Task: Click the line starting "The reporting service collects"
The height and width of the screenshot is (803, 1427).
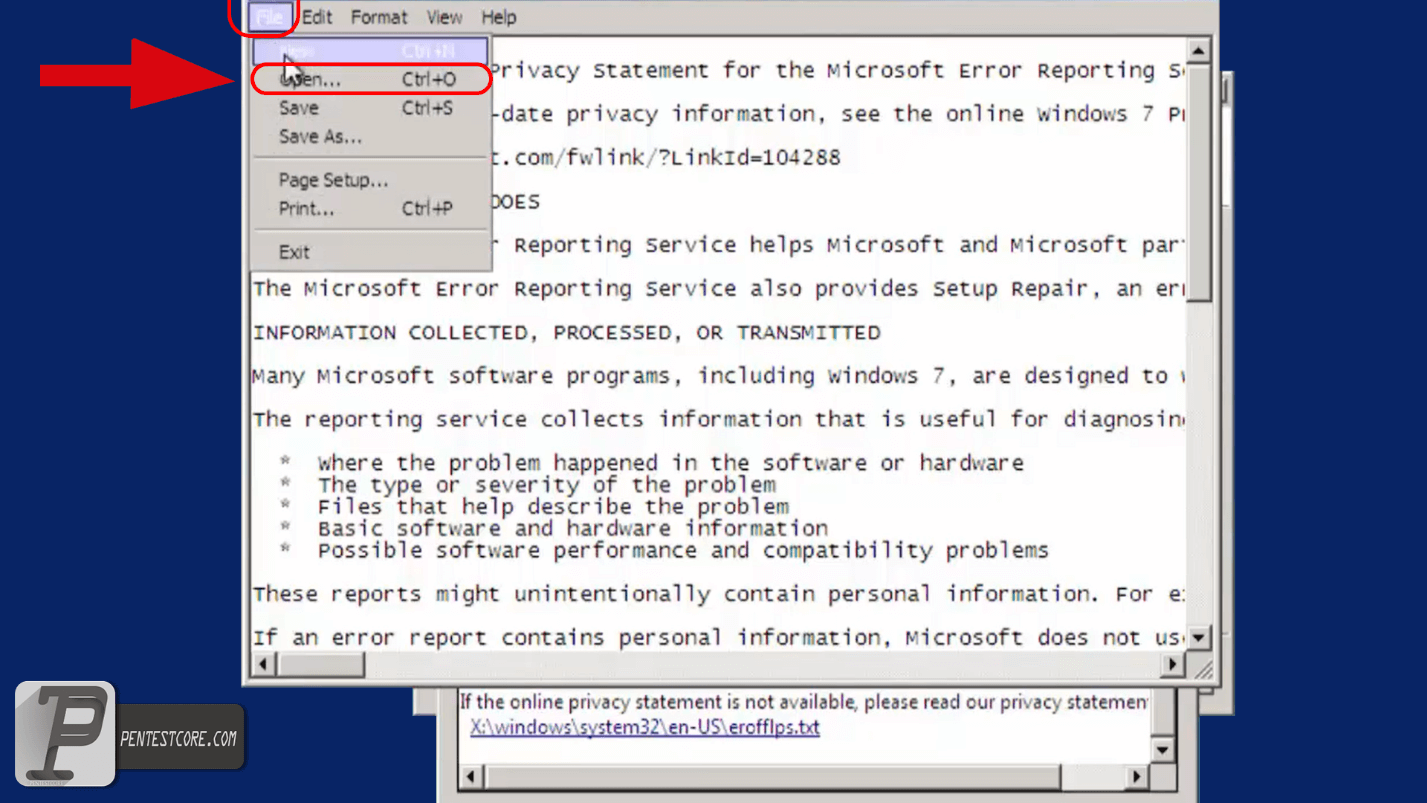Action: 718,419
